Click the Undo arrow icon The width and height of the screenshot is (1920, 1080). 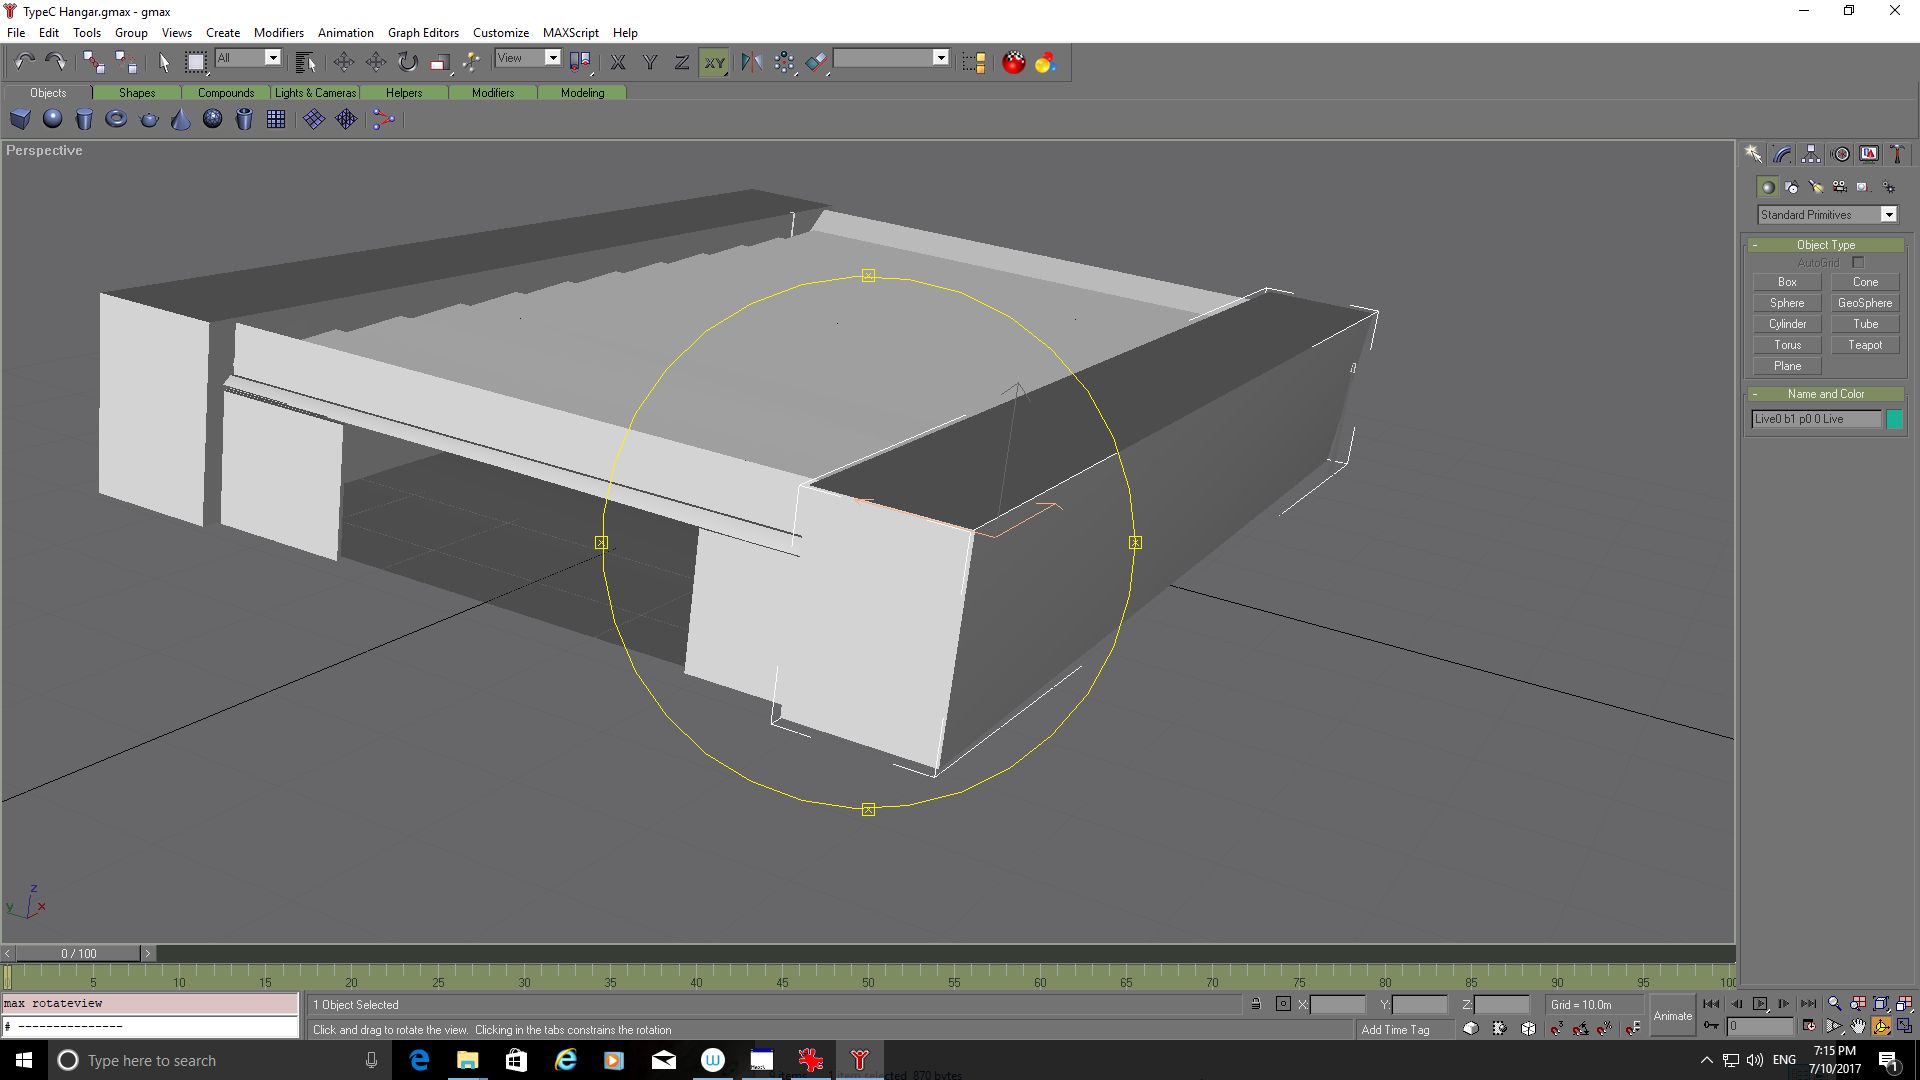[x=24, y=62]
